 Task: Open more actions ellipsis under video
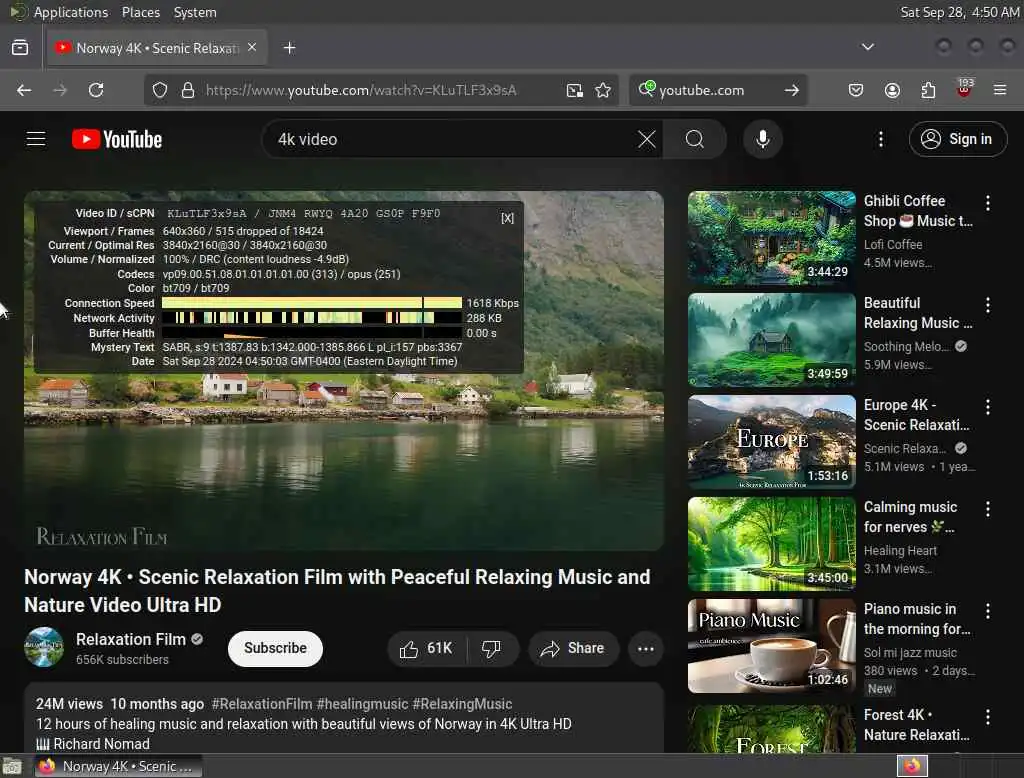coord(645,649)
